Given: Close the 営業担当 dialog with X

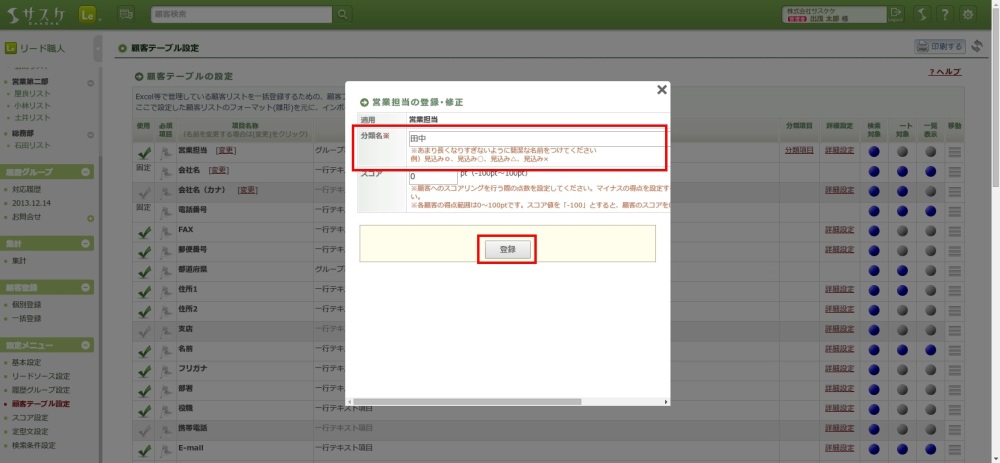Looking at the screenshot, I should pyautogui.click(x=662, y=89).
